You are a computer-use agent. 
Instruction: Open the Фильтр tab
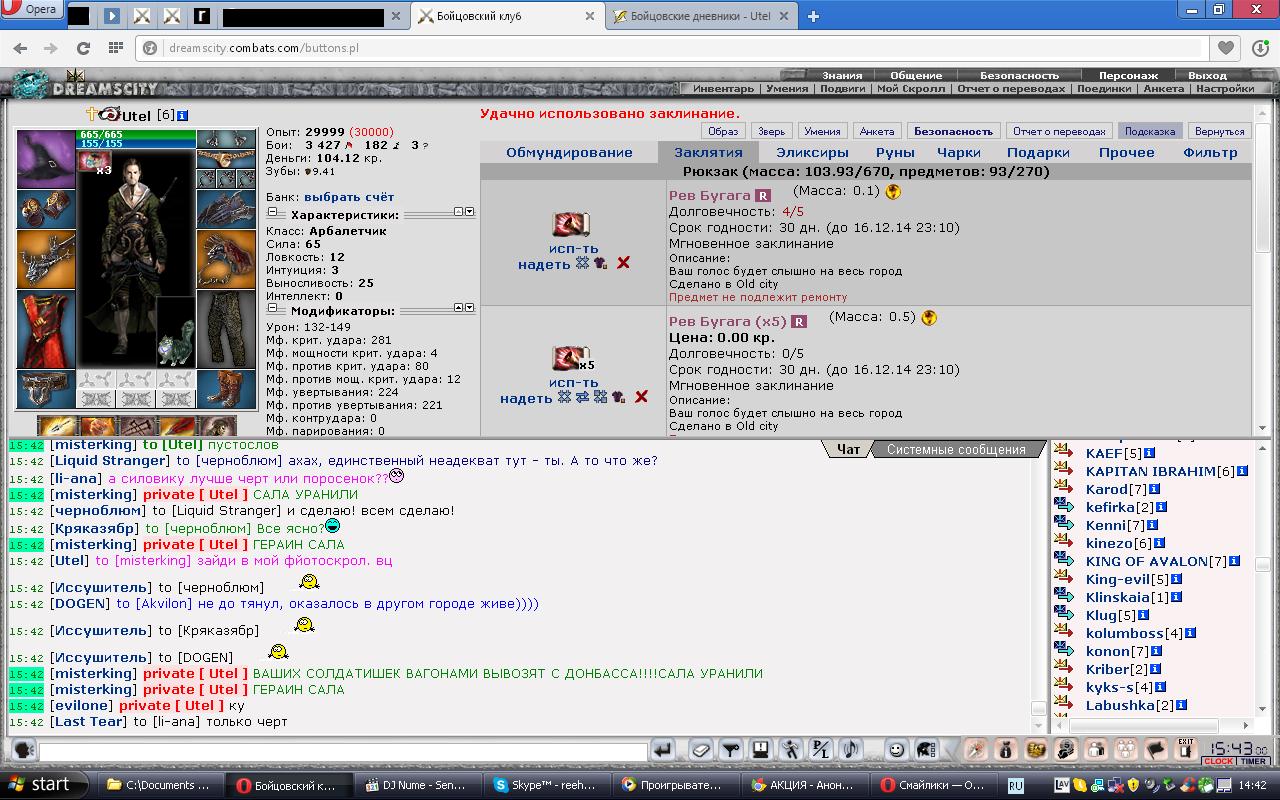pyautogui.click(x=1210, y=152)
